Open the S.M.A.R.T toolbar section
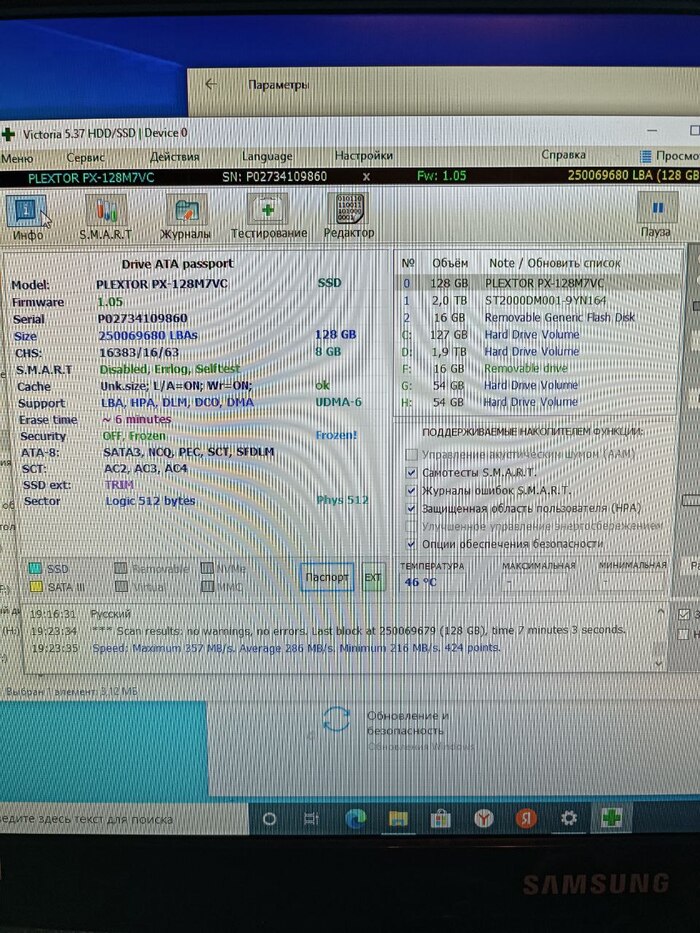Viewport: 700px width, 933px height. point(105,218)
